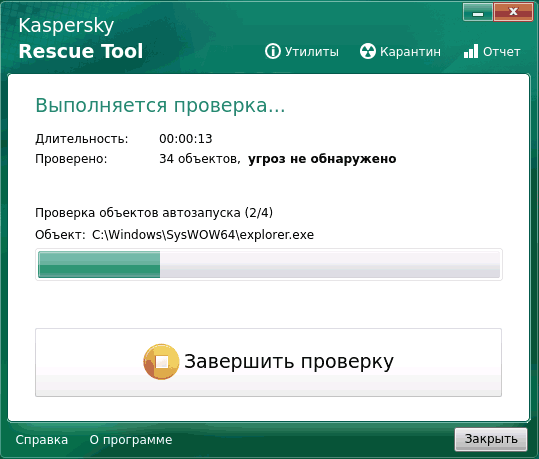Minimize the Kaspersky window
This screenshot has height=459, width=539.
(478, 12)
